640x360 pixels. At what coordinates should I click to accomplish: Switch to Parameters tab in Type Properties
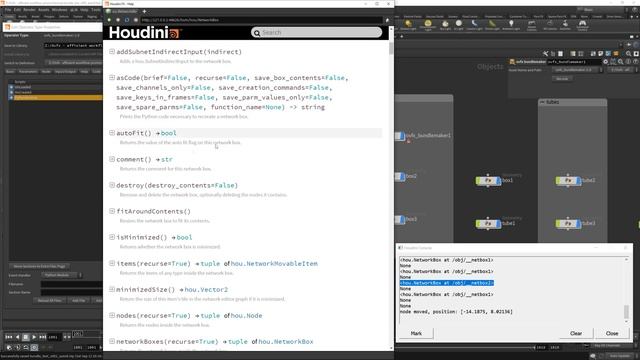28,71
